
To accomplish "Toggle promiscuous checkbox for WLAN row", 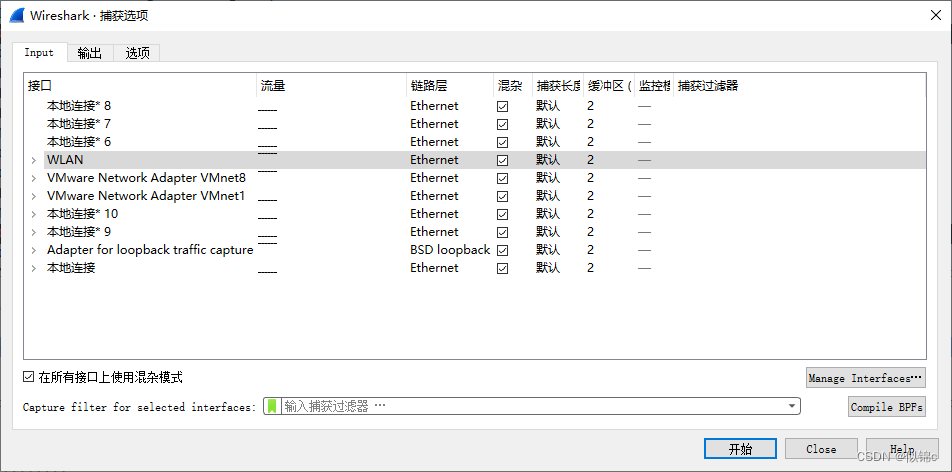I will tap(502, 160).
